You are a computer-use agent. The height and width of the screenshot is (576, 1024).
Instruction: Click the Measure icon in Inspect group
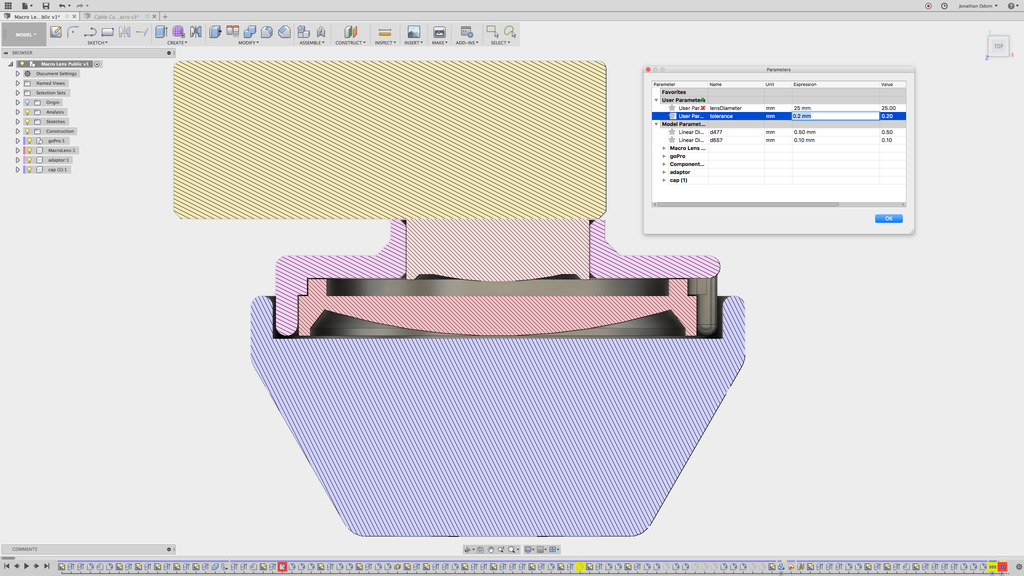(x=384, y=32)
